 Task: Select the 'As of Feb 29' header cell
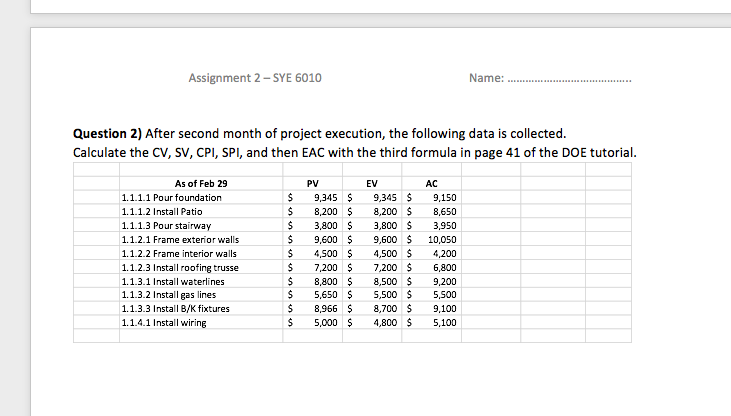(201, 184)
